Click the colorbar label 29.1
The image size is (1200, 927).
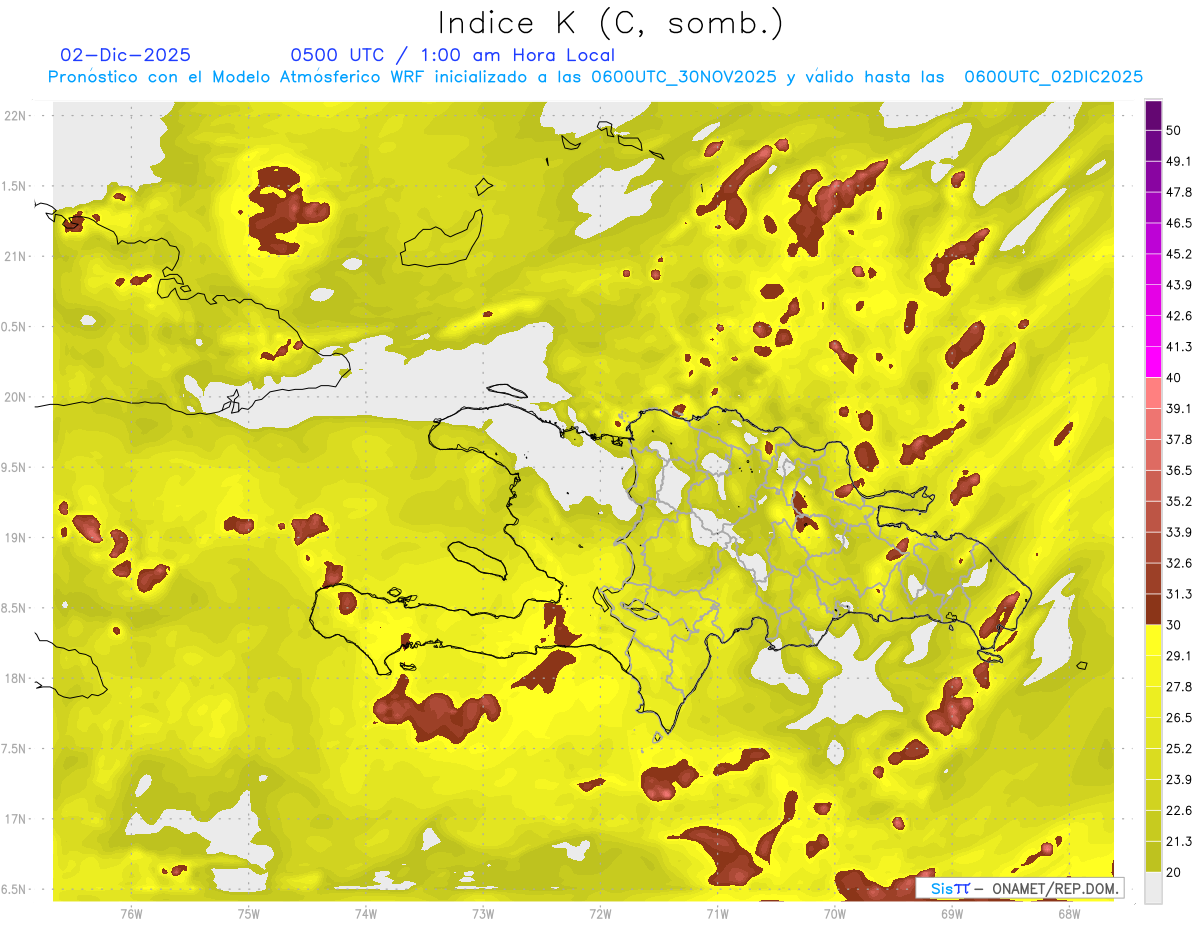point(1179,656)
